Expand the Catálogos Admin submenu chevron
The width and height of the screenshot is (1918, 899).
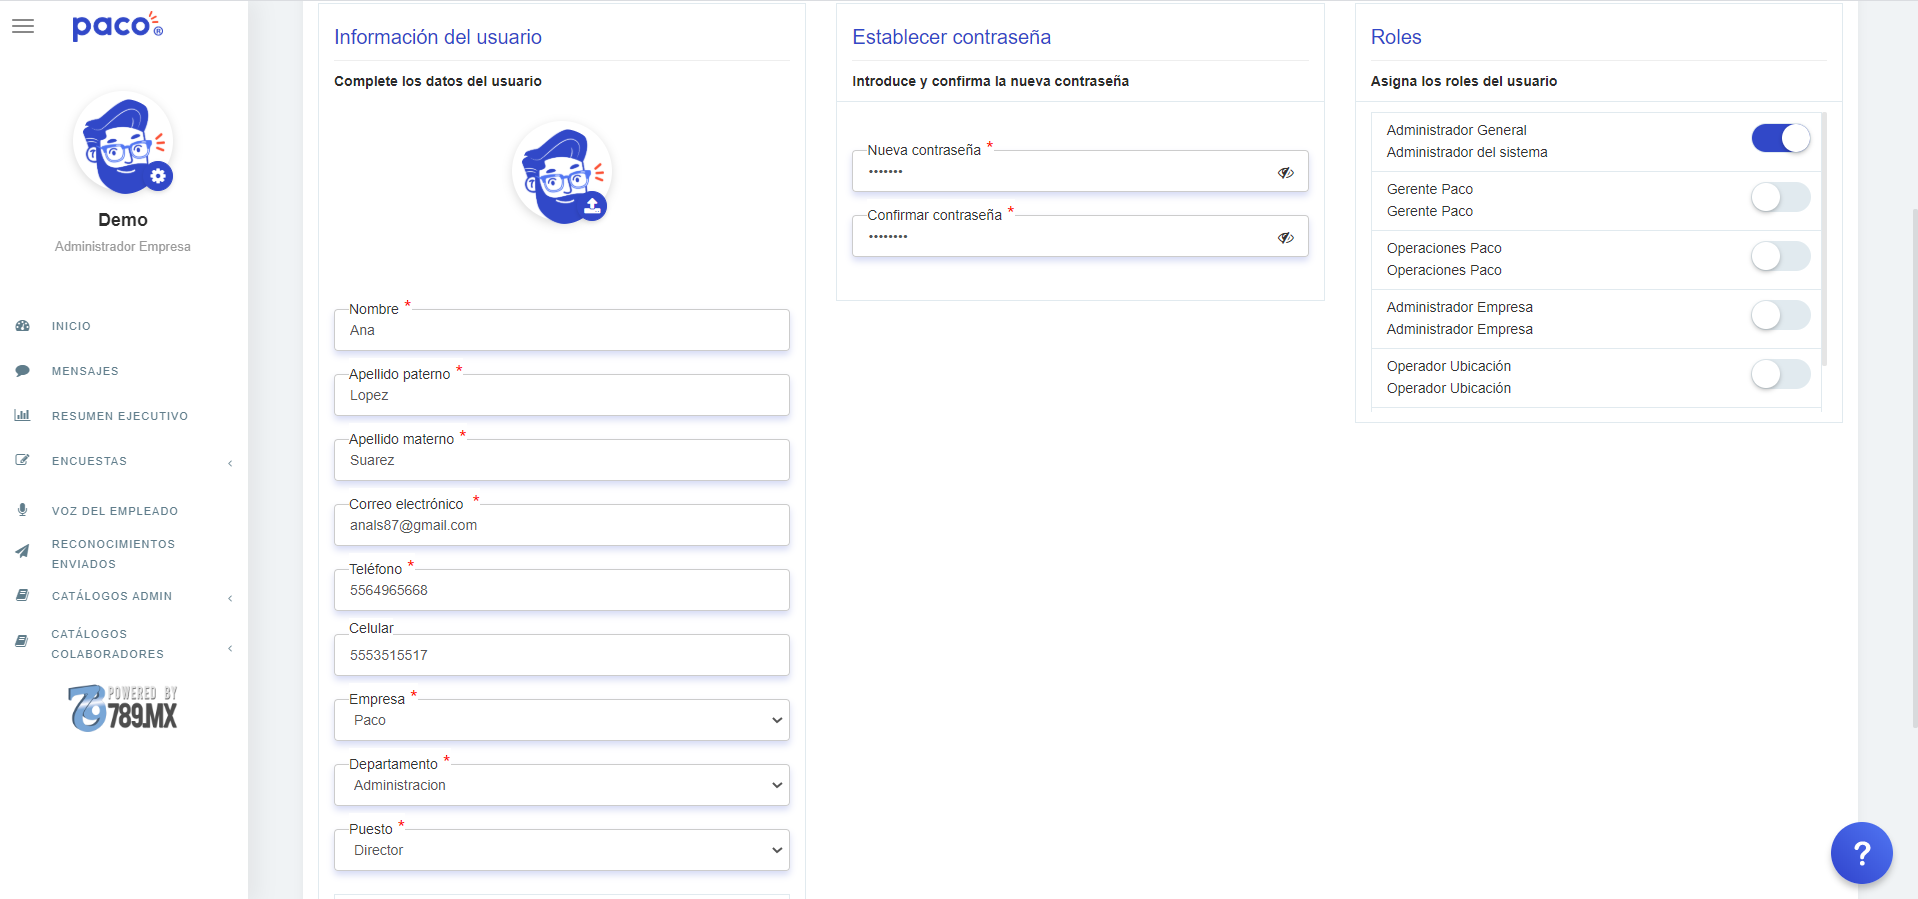[230, 598]
